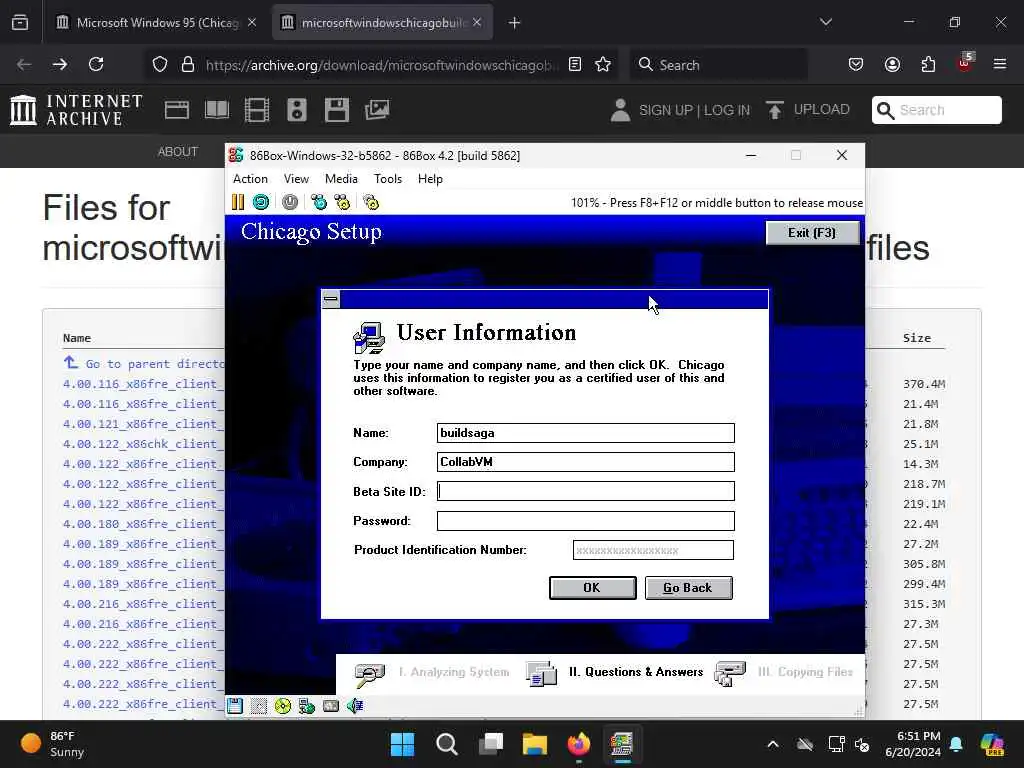The height and width of the screenshot is (768, 1024).
Task: Open a new Firefox tab
Action: click(x=515, y=23)
